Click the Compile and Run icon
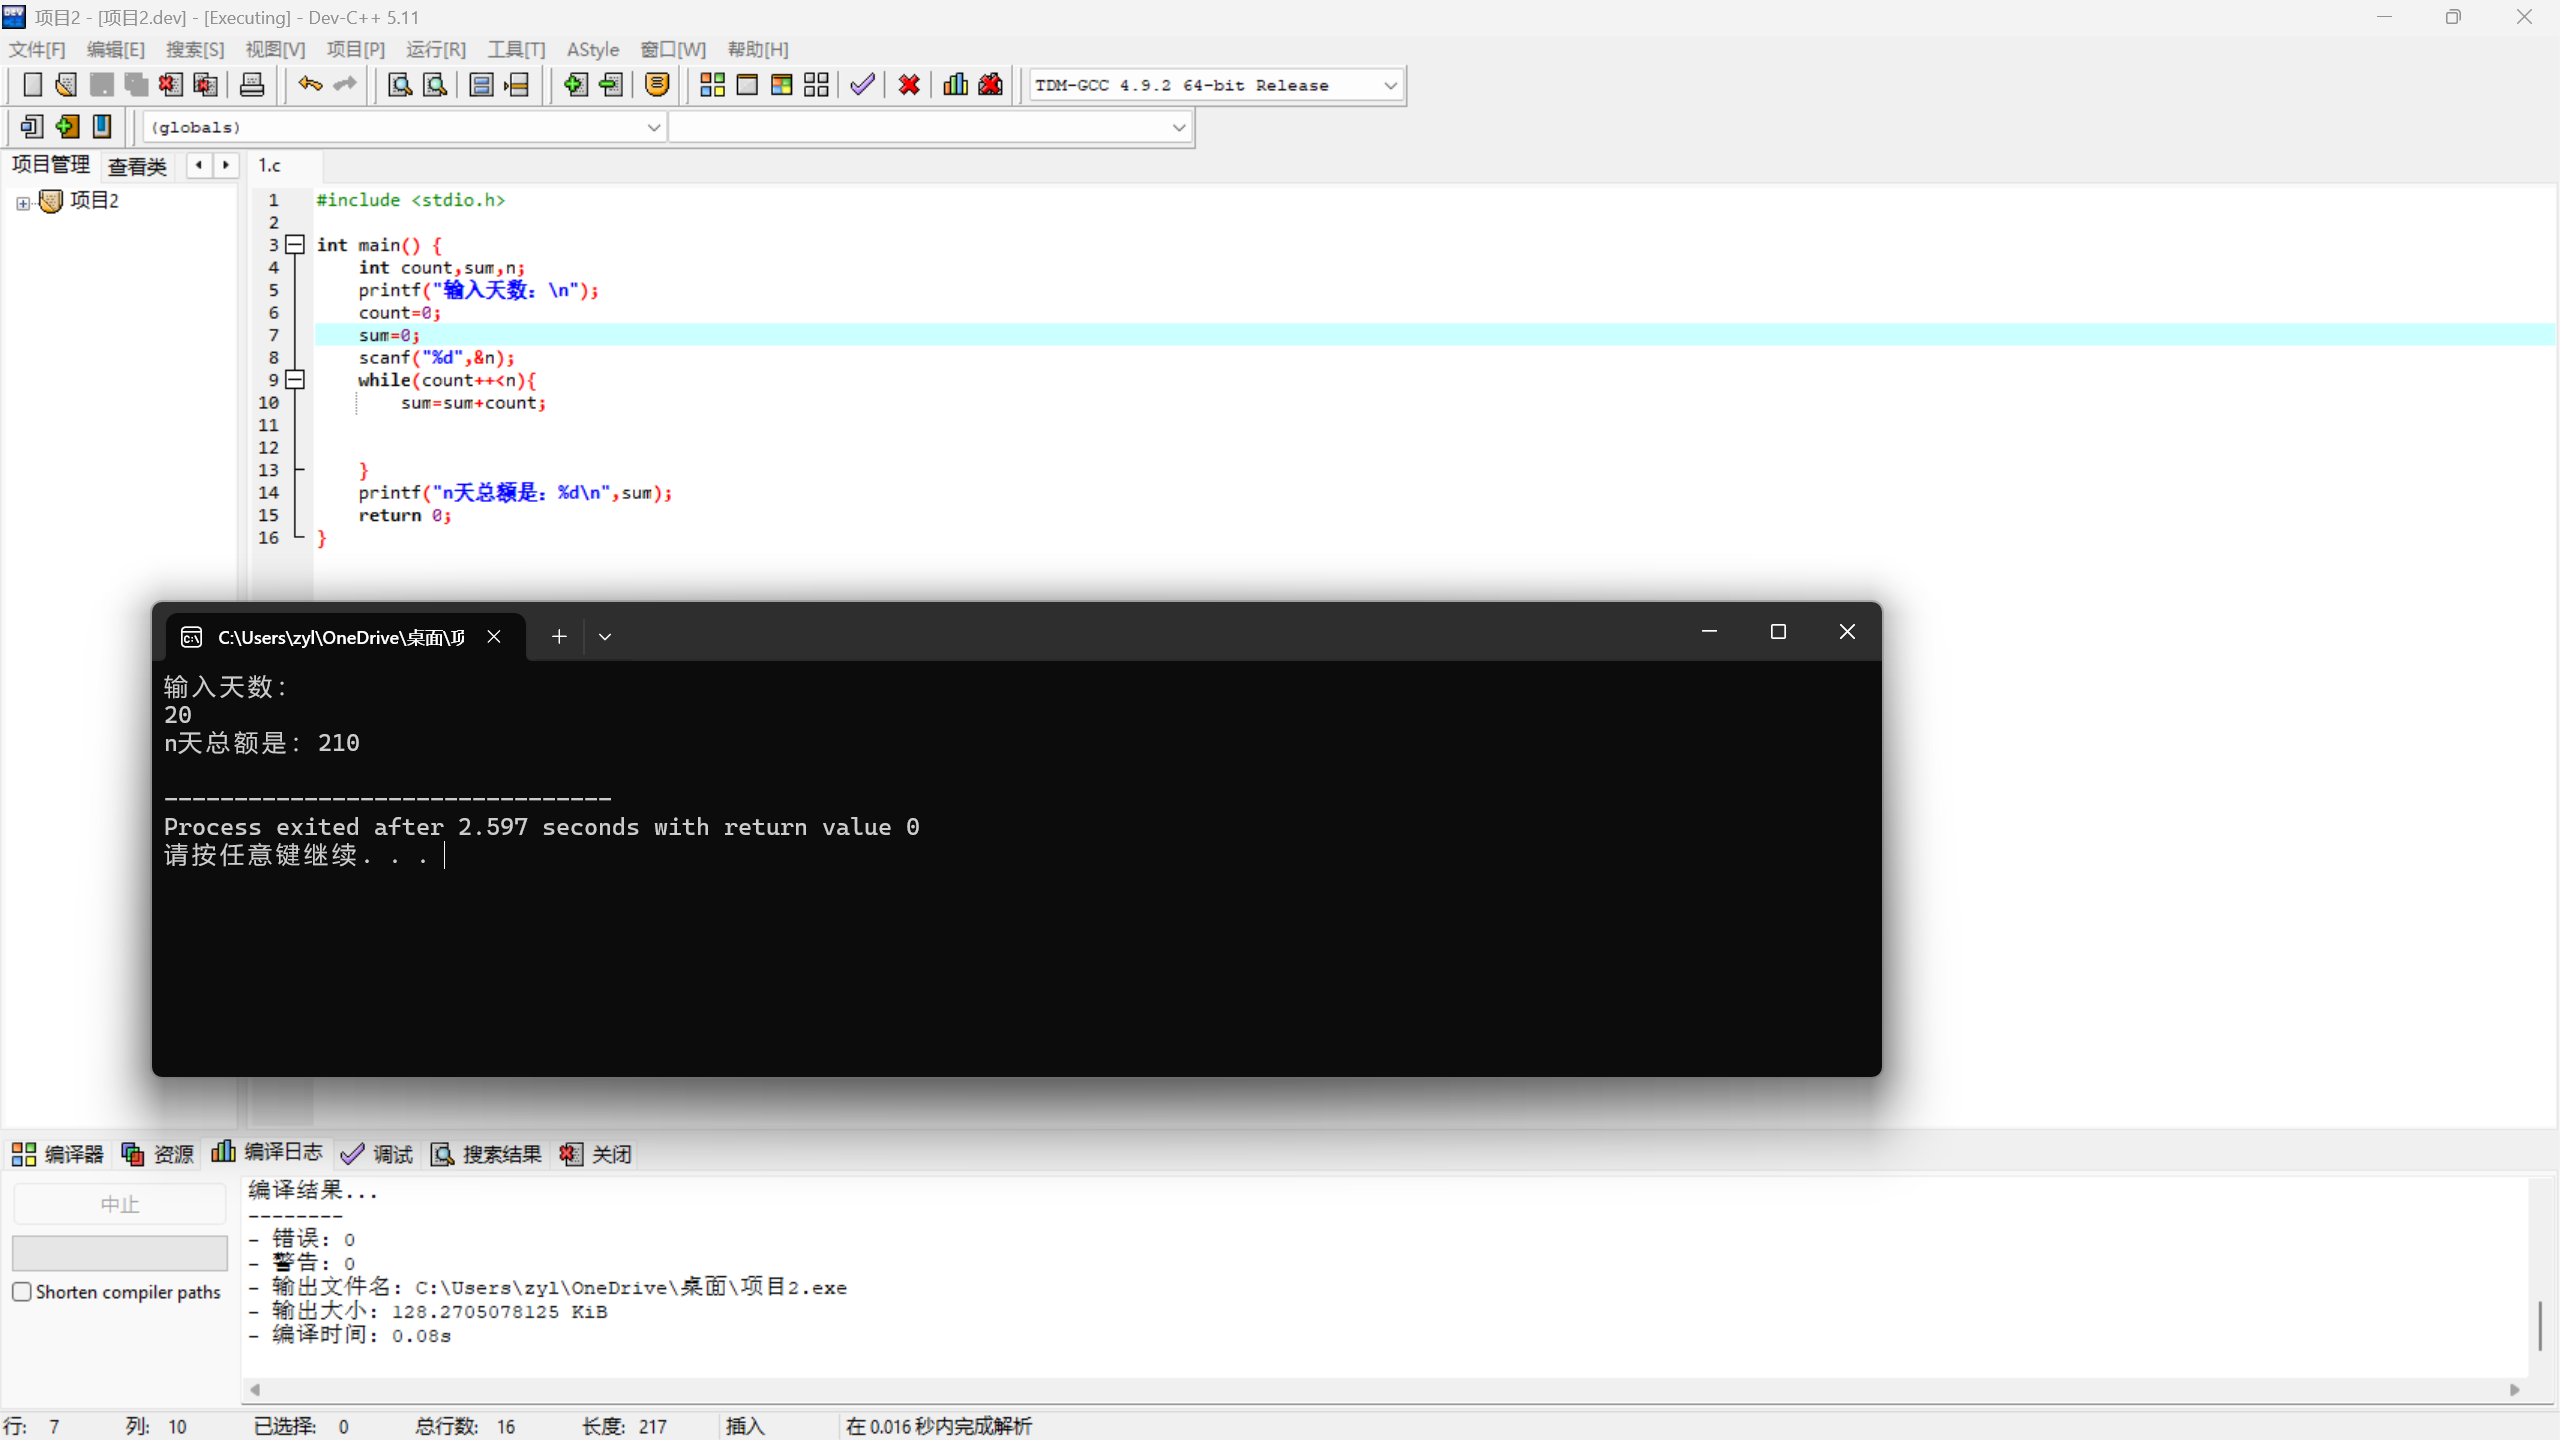The image size is (2560, 1440). tap(781, 85)
